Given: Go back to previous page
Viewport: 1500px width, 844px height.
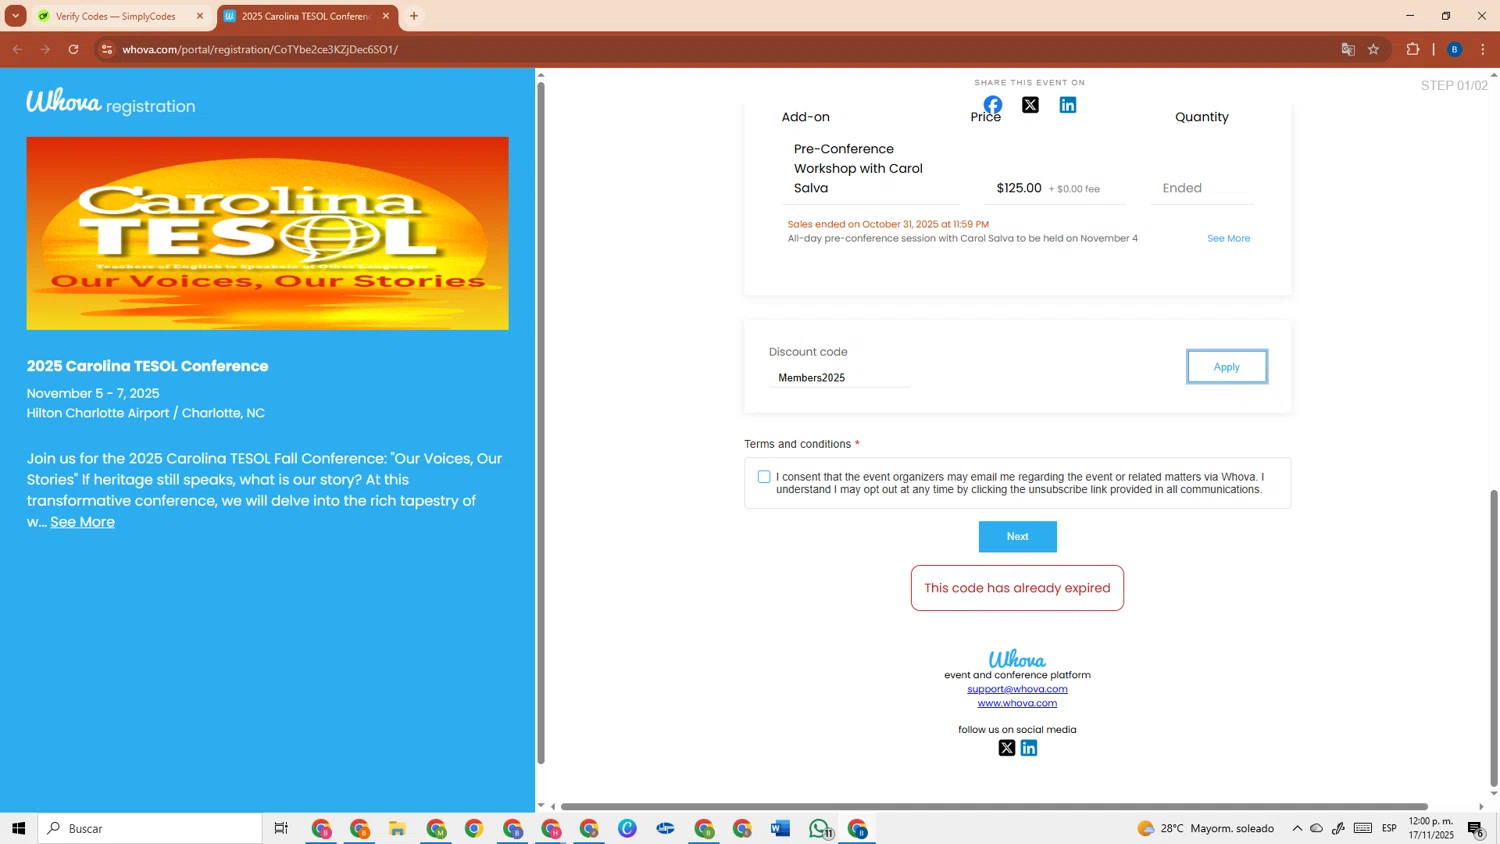Looking at the screenshot, I should pos(17,49).
